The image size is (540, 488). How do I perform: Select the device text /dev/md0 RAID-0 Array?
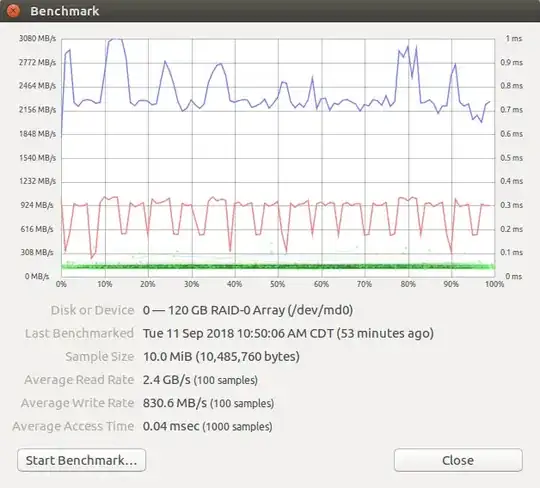tap(248, 310)
